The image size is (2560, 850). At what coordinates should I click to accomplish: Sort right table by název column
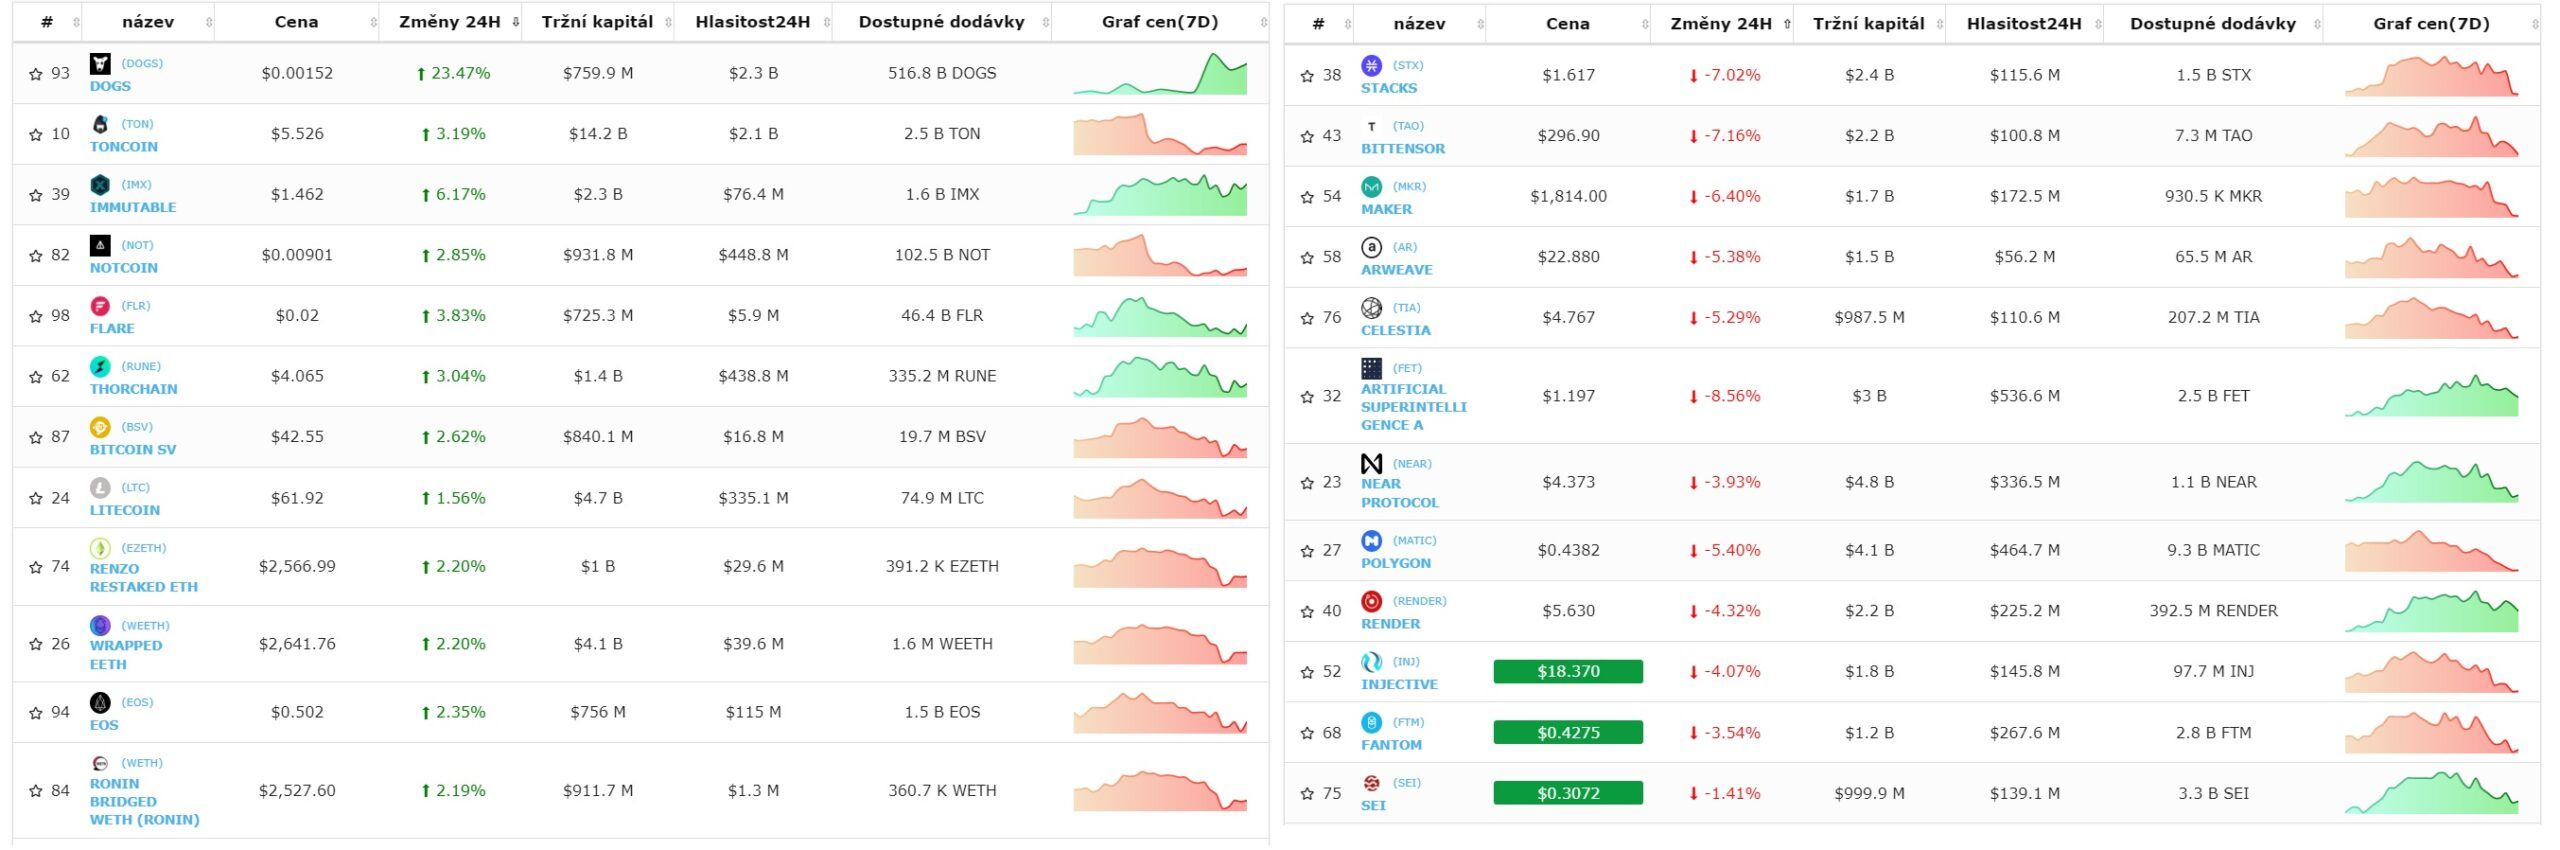1420,24
